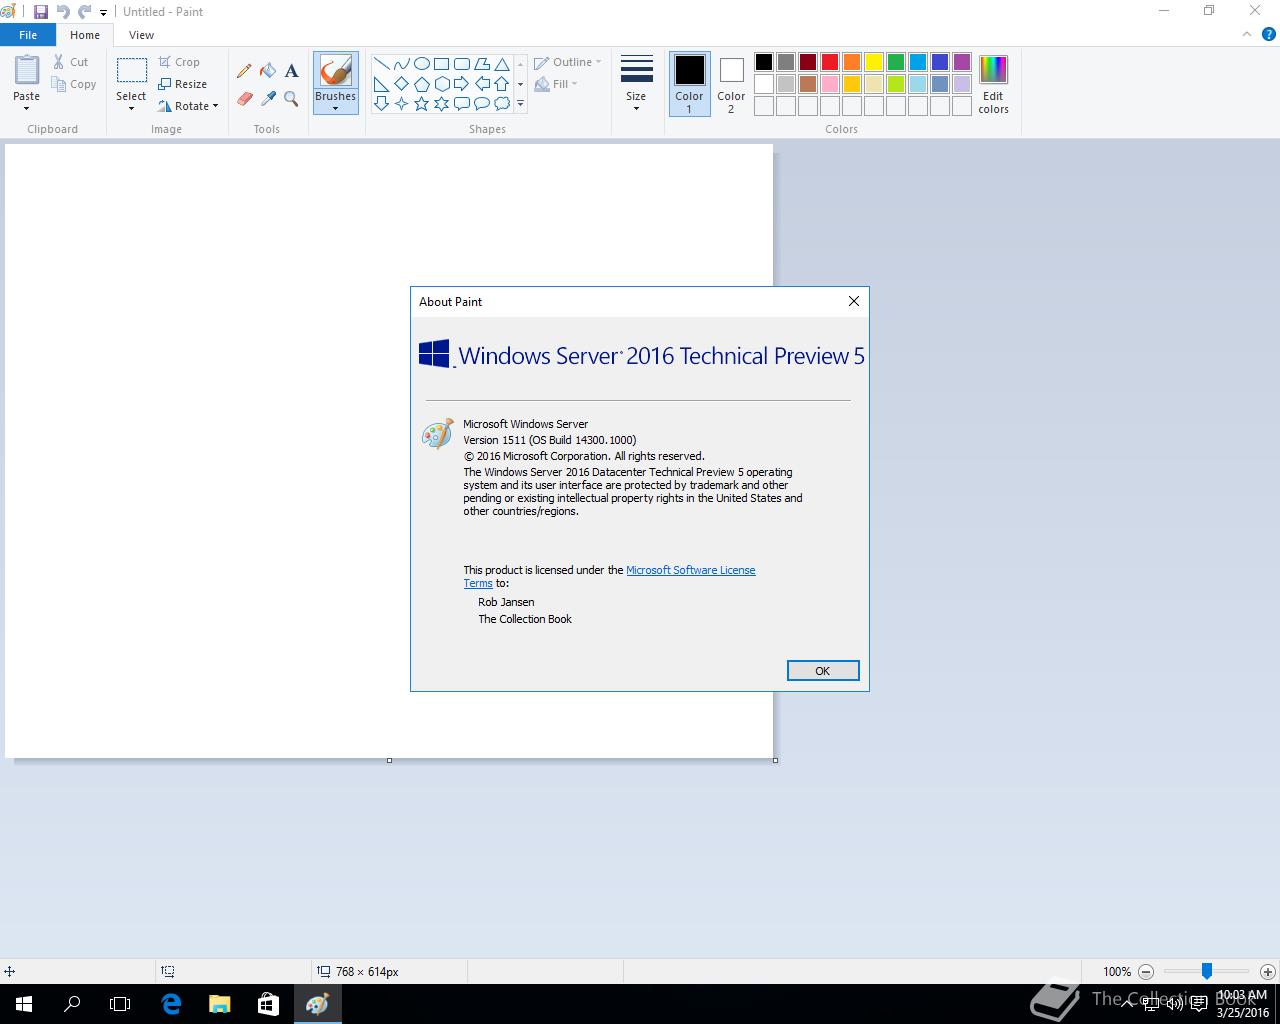Choose the Right arrow shape

[461, 83]
